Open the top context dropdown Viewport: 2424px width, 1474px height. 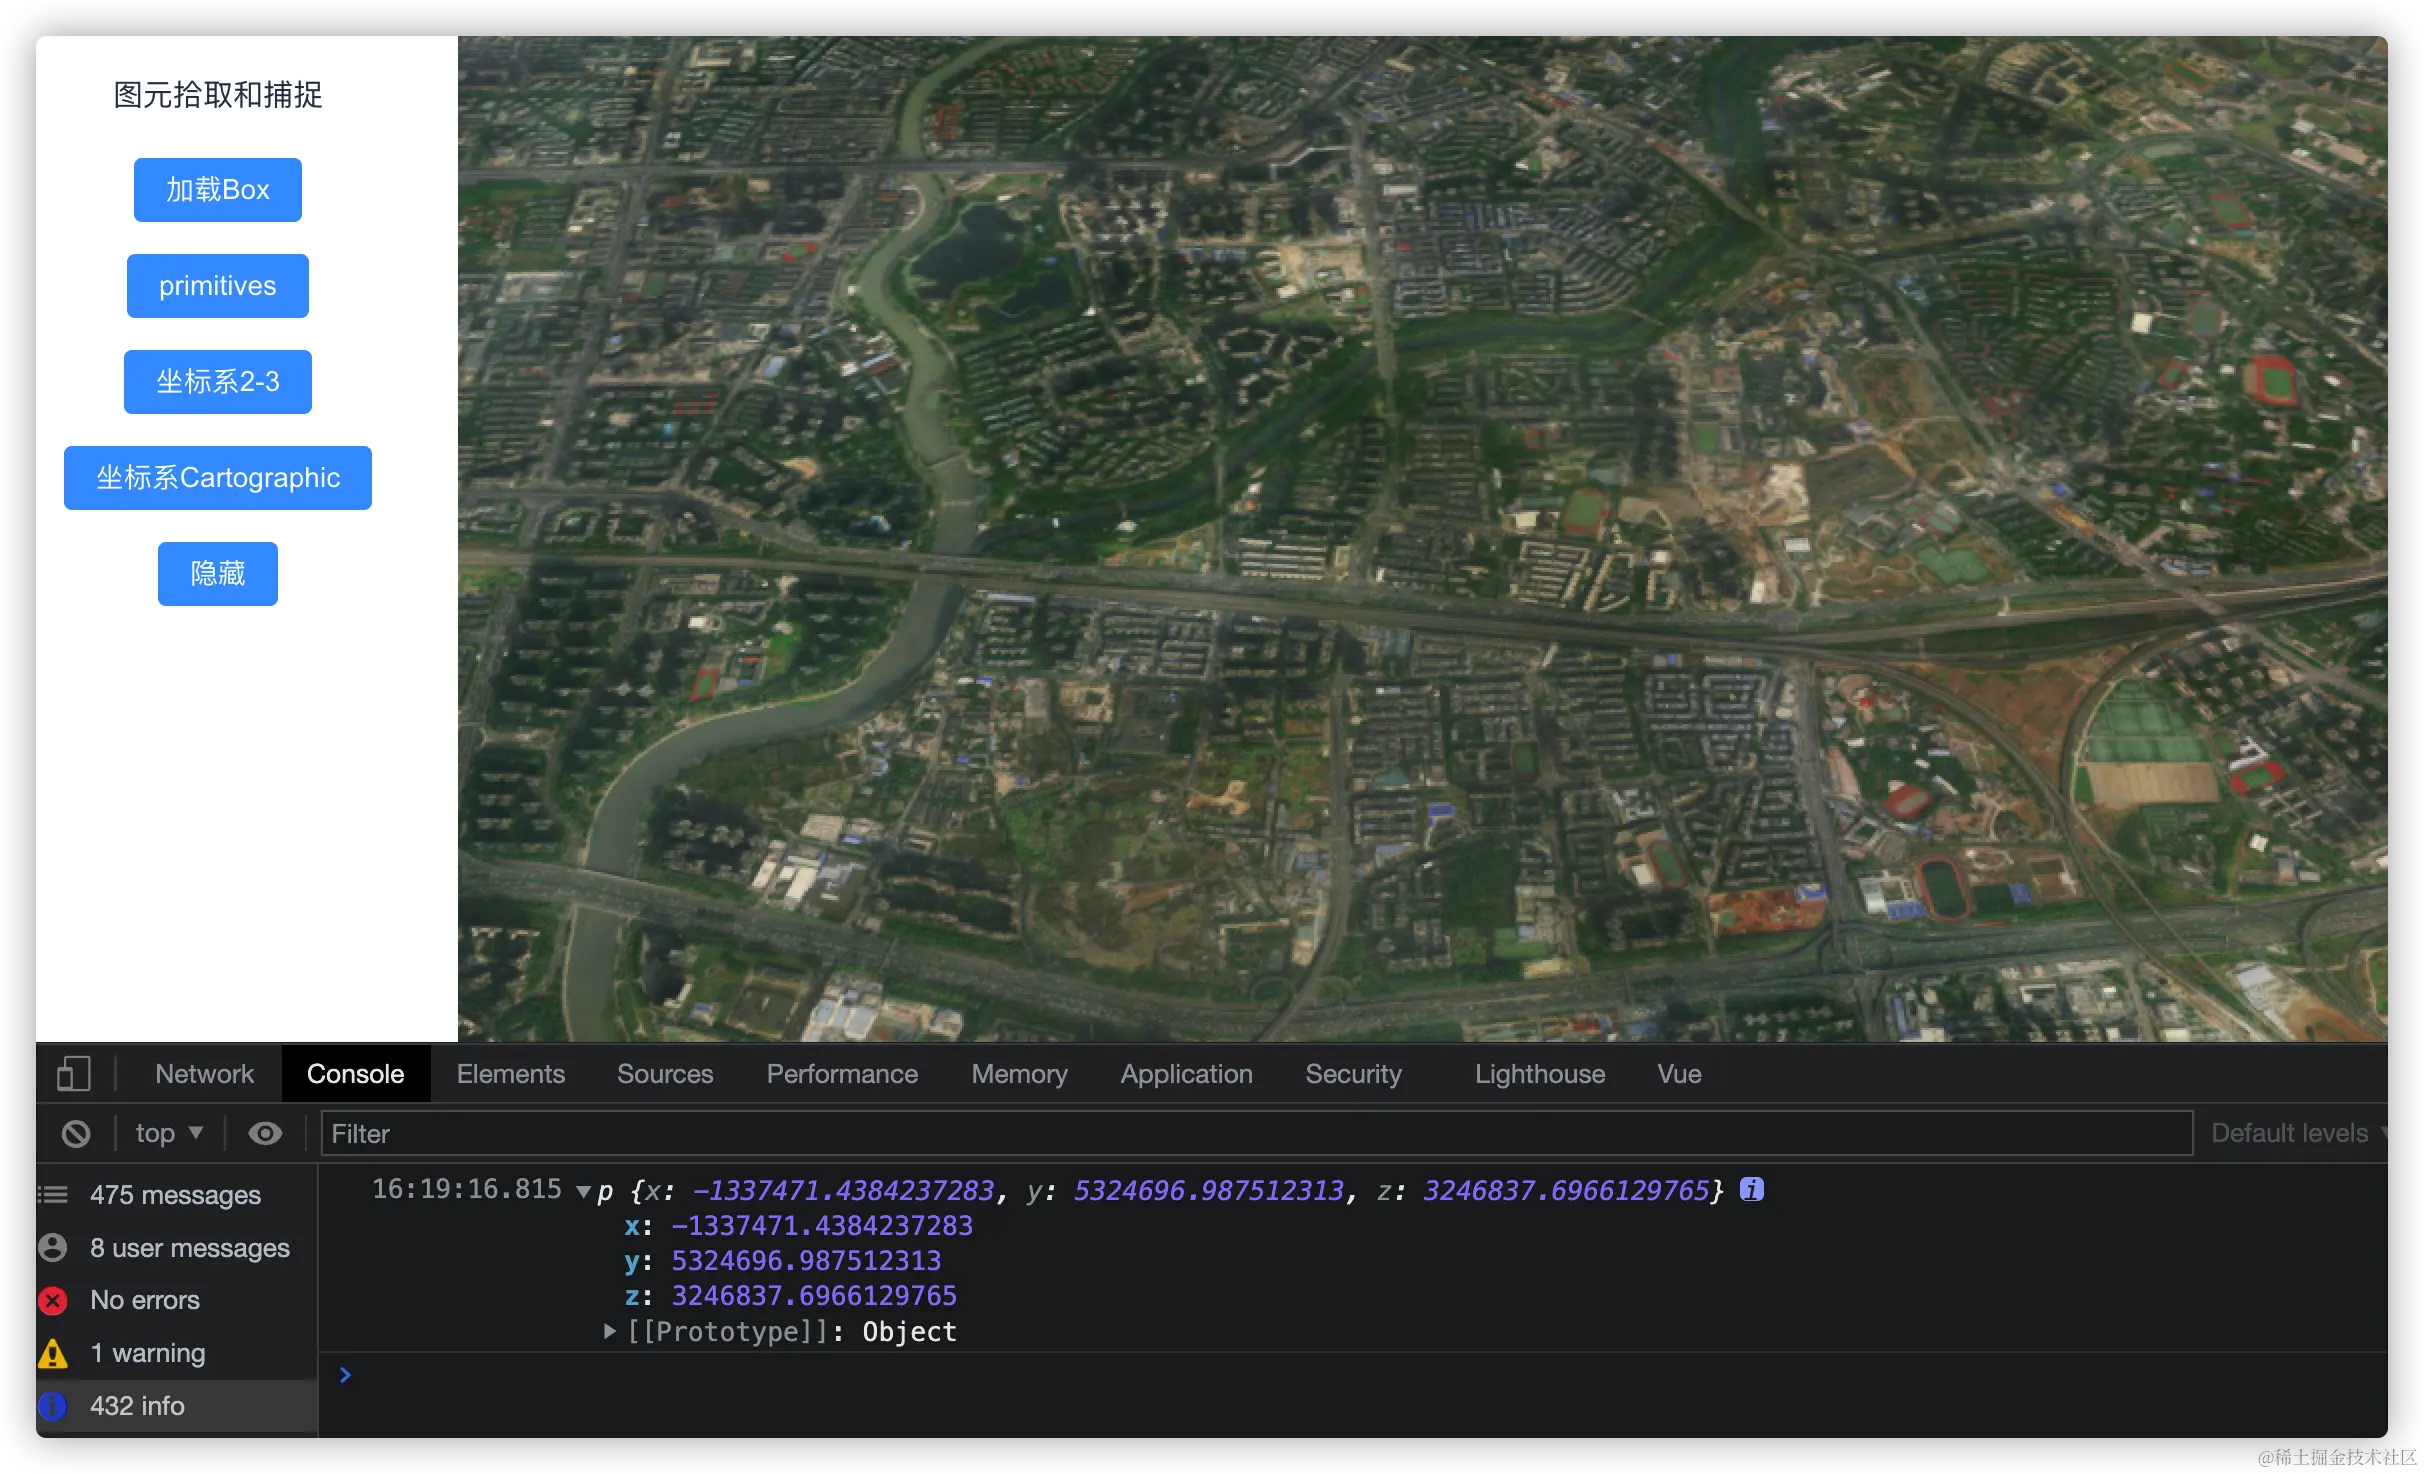point(169,1133)
